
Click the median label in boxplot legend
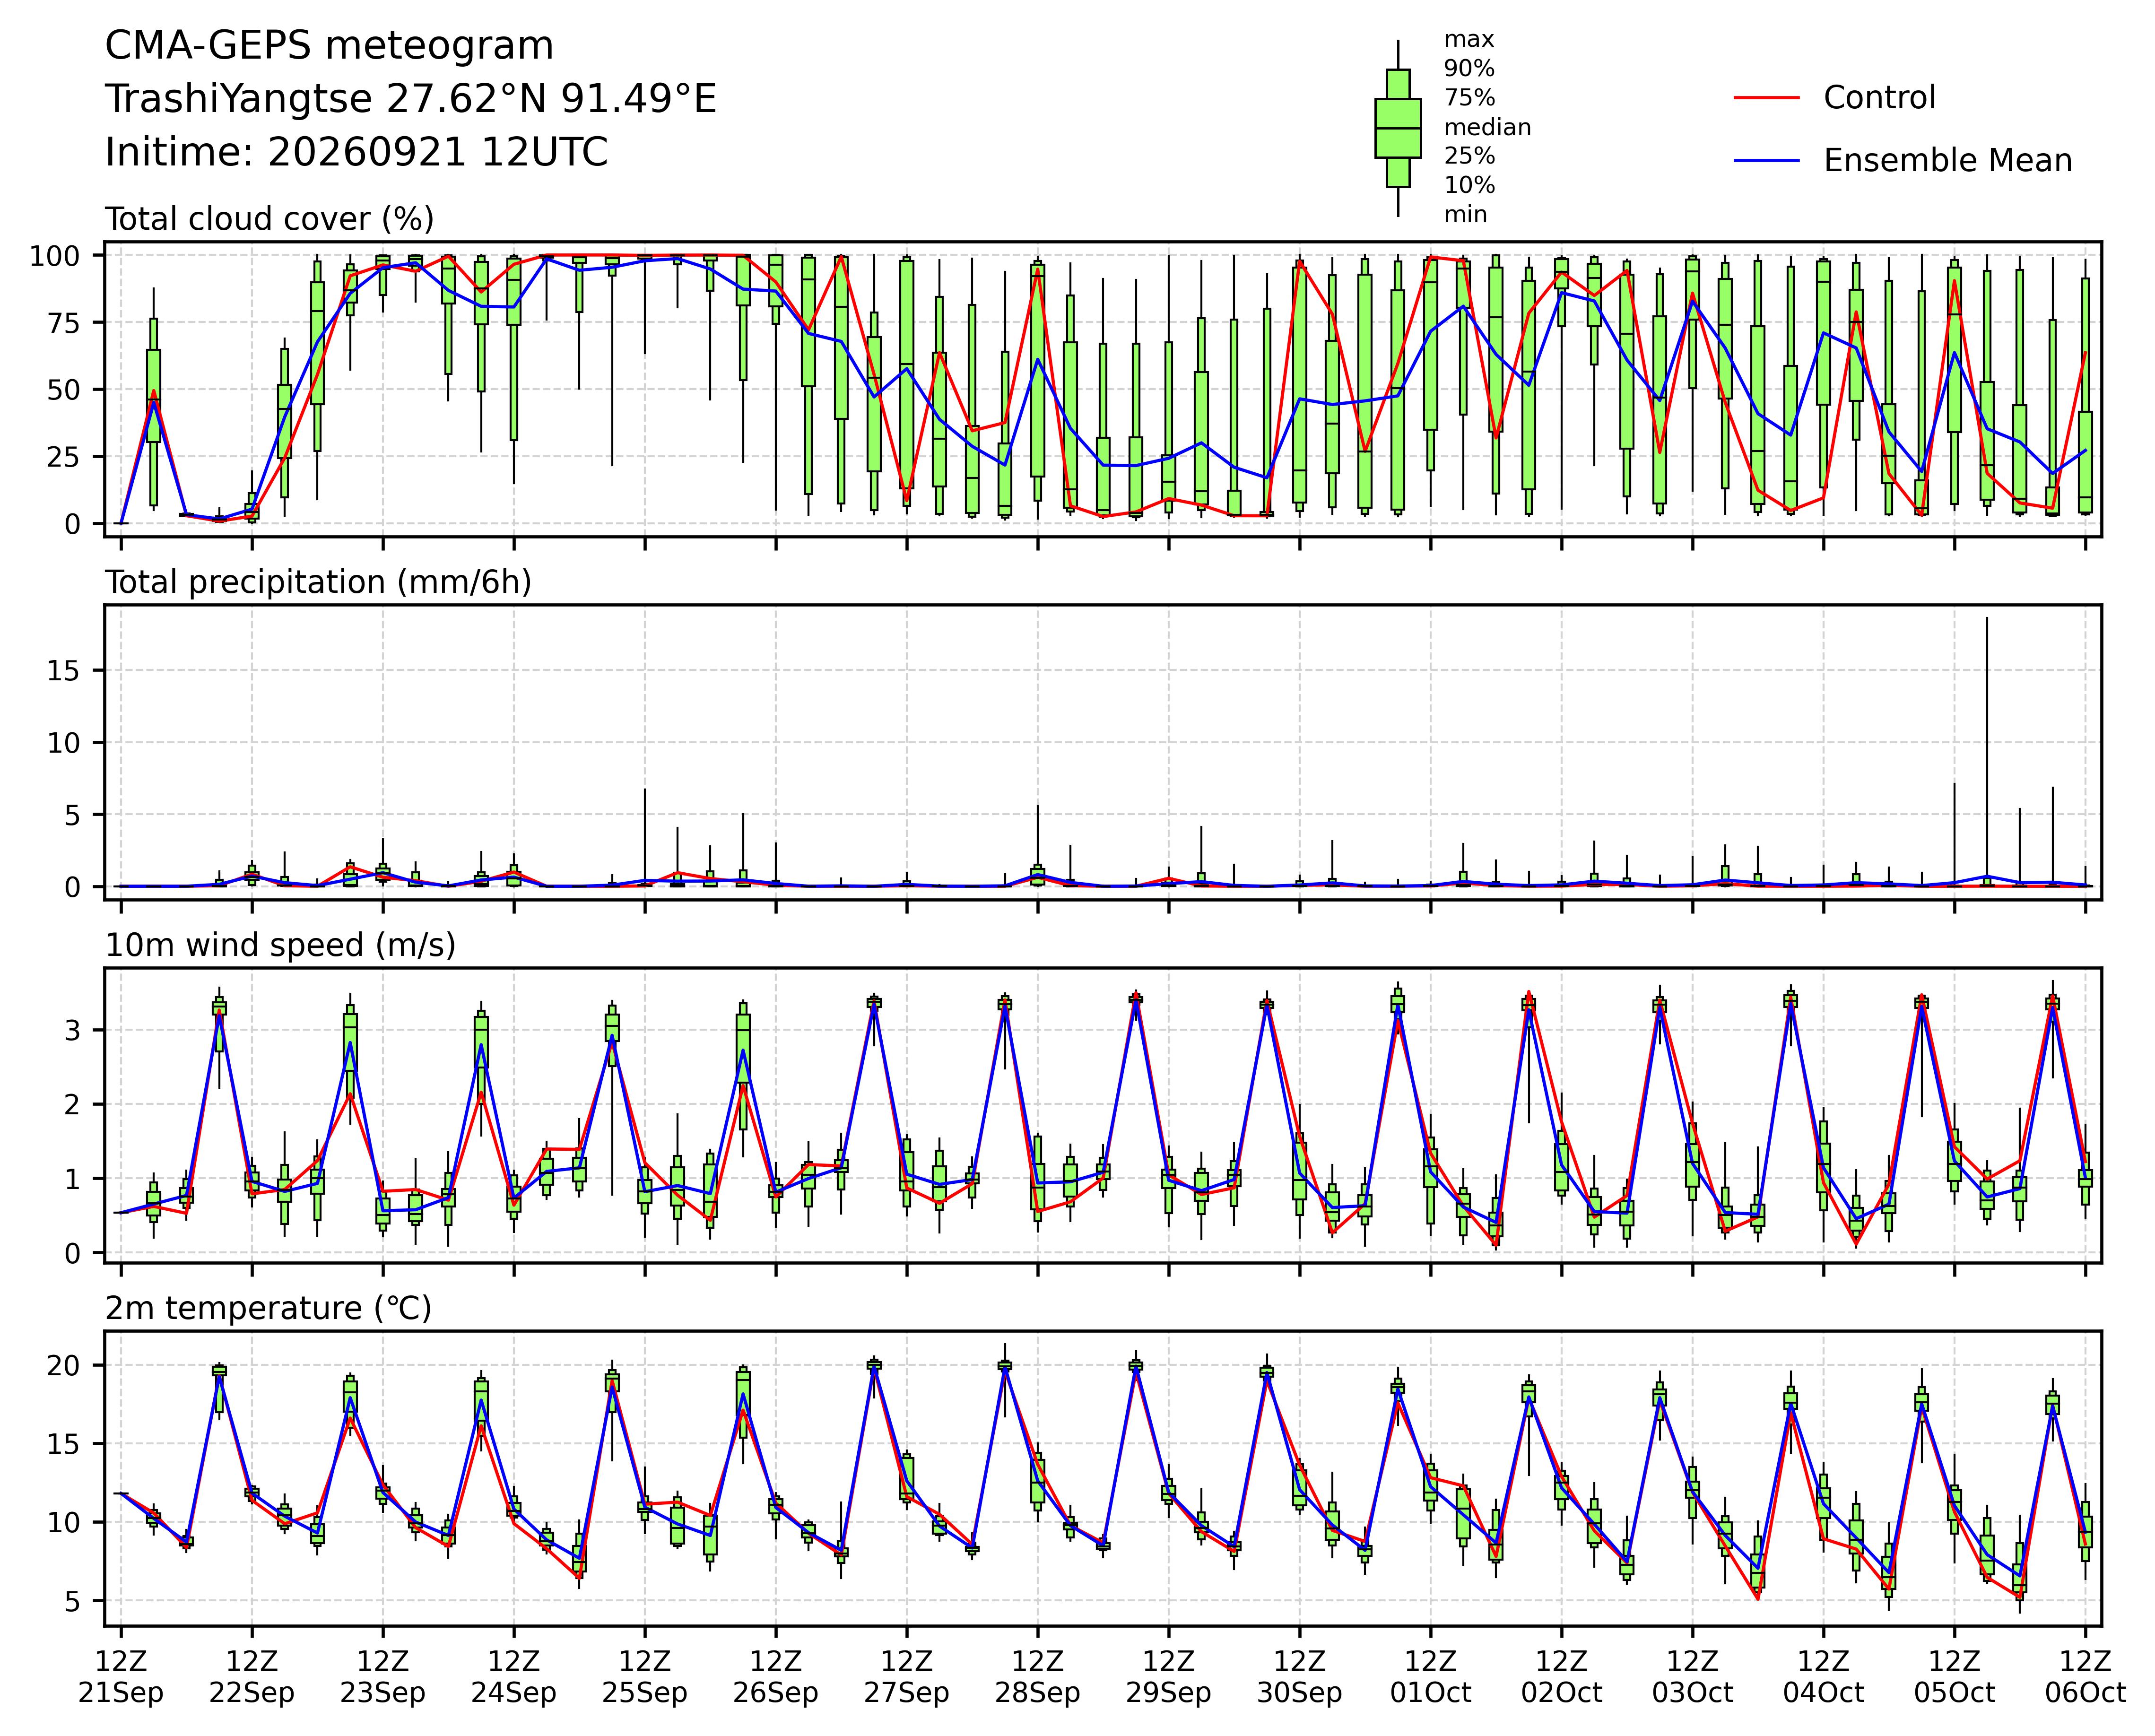click(x=1487, y=127)
